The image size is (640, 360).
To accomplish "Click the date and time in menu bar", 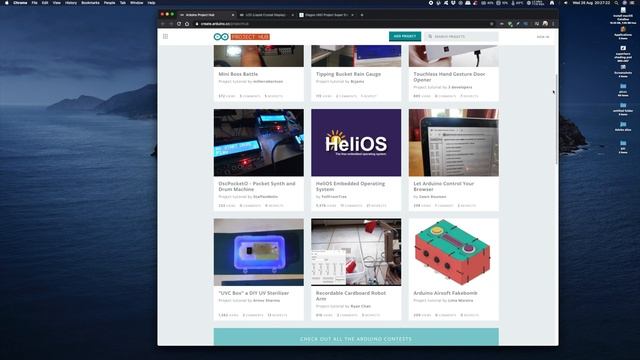I will [x=591, y=3].
